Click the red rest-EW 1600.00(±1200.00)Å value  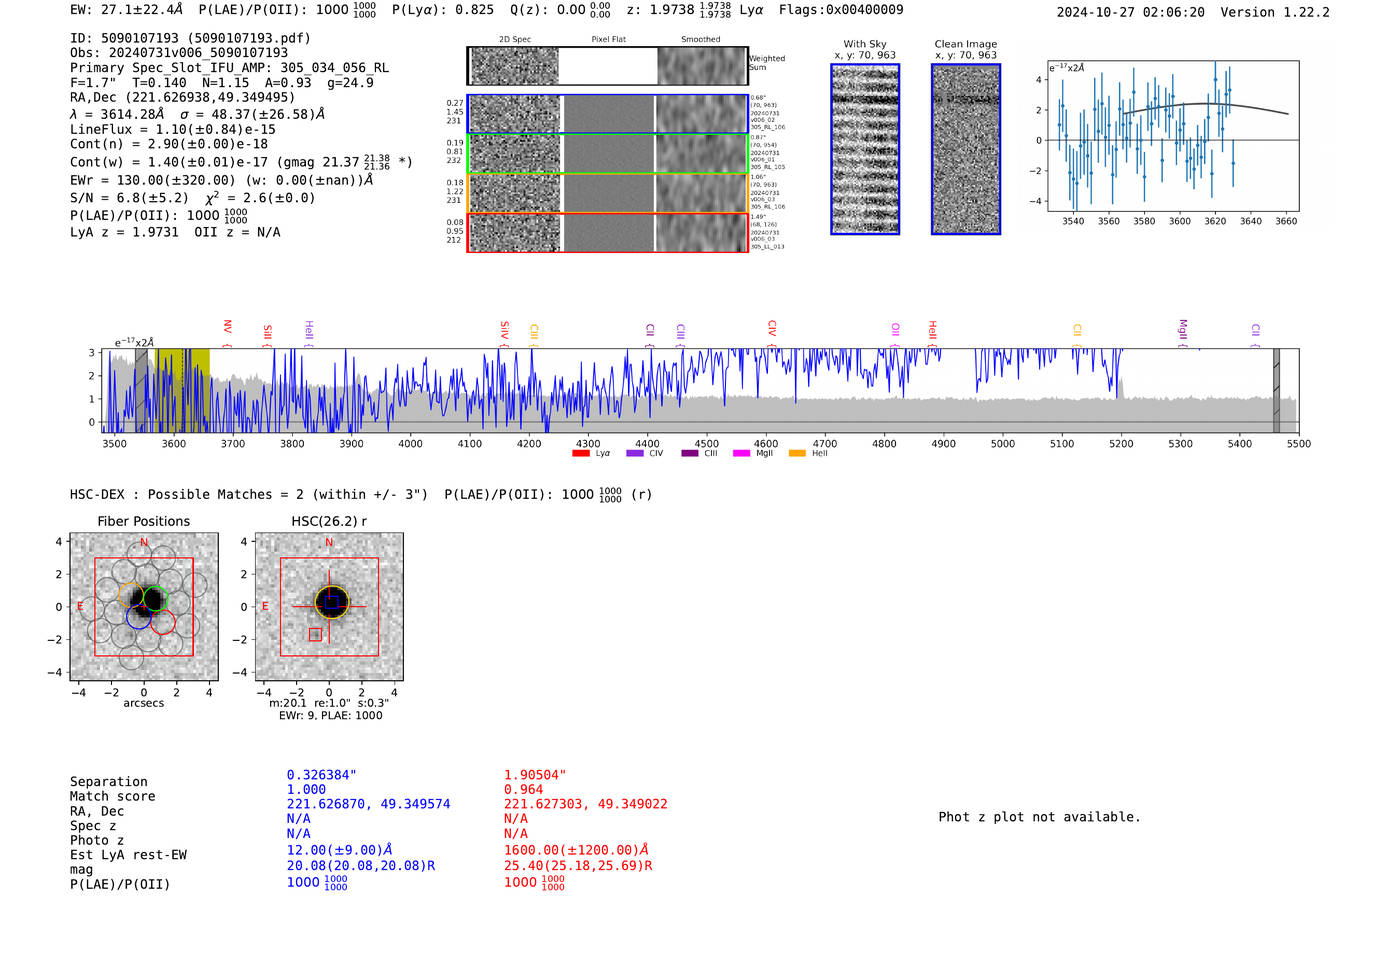[x=577, y=850]
